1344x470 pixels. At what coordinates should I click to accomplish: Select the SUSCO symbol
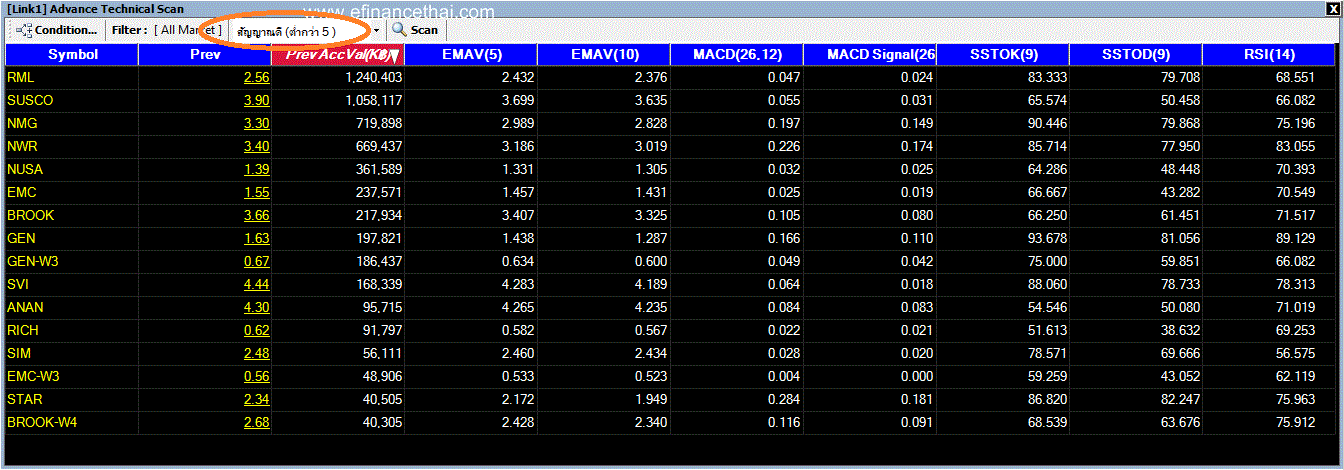click(30, 100)
